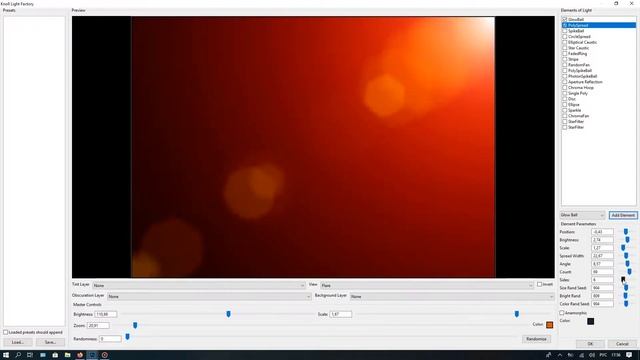The width and height of the screenshot is (640, 360).
Task: Check 'Loaded presets should append'
Action: point(6,332)
